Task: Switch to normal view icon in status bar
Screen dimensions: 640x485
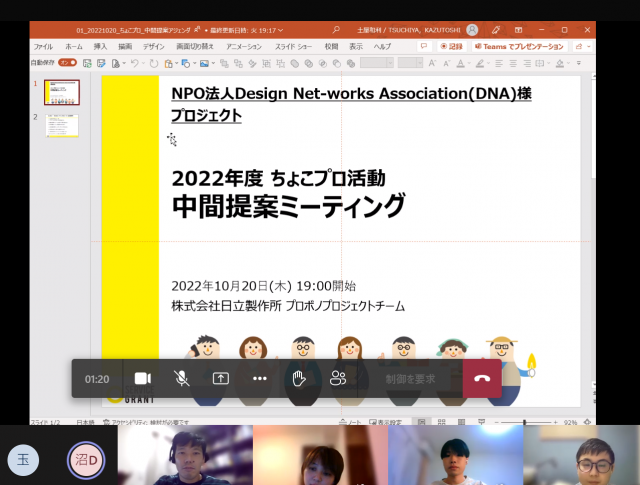Action: (x=422, y=422)
